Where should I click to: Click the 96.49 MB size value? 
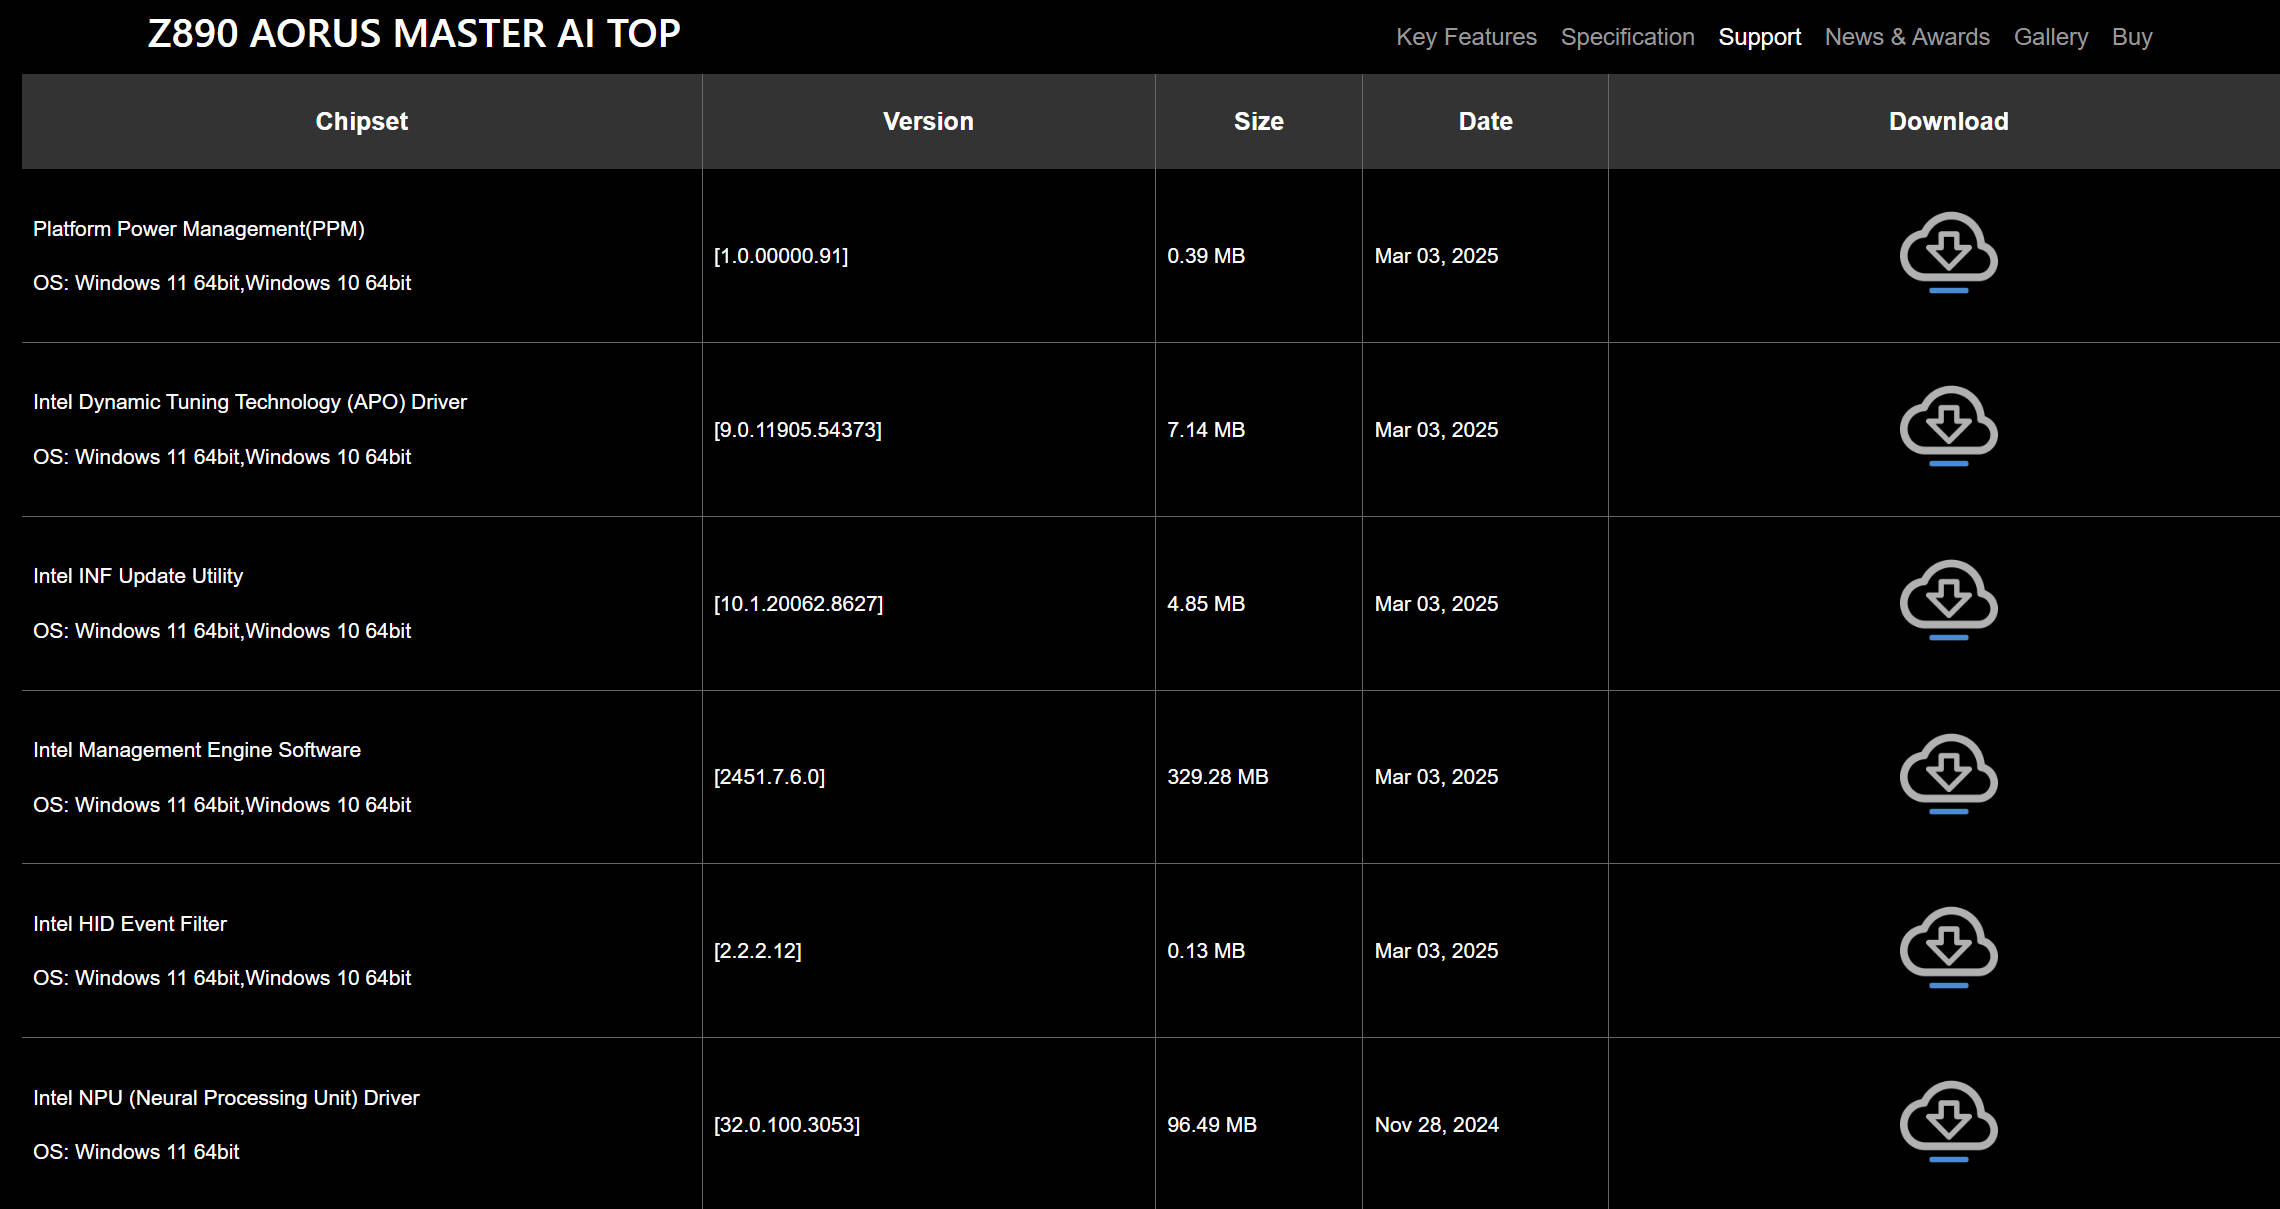pos(1212,1125)
